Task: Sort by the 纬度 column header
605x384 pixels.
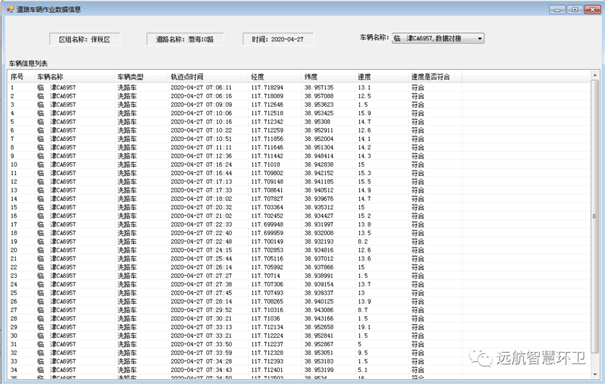Action: 329,77
